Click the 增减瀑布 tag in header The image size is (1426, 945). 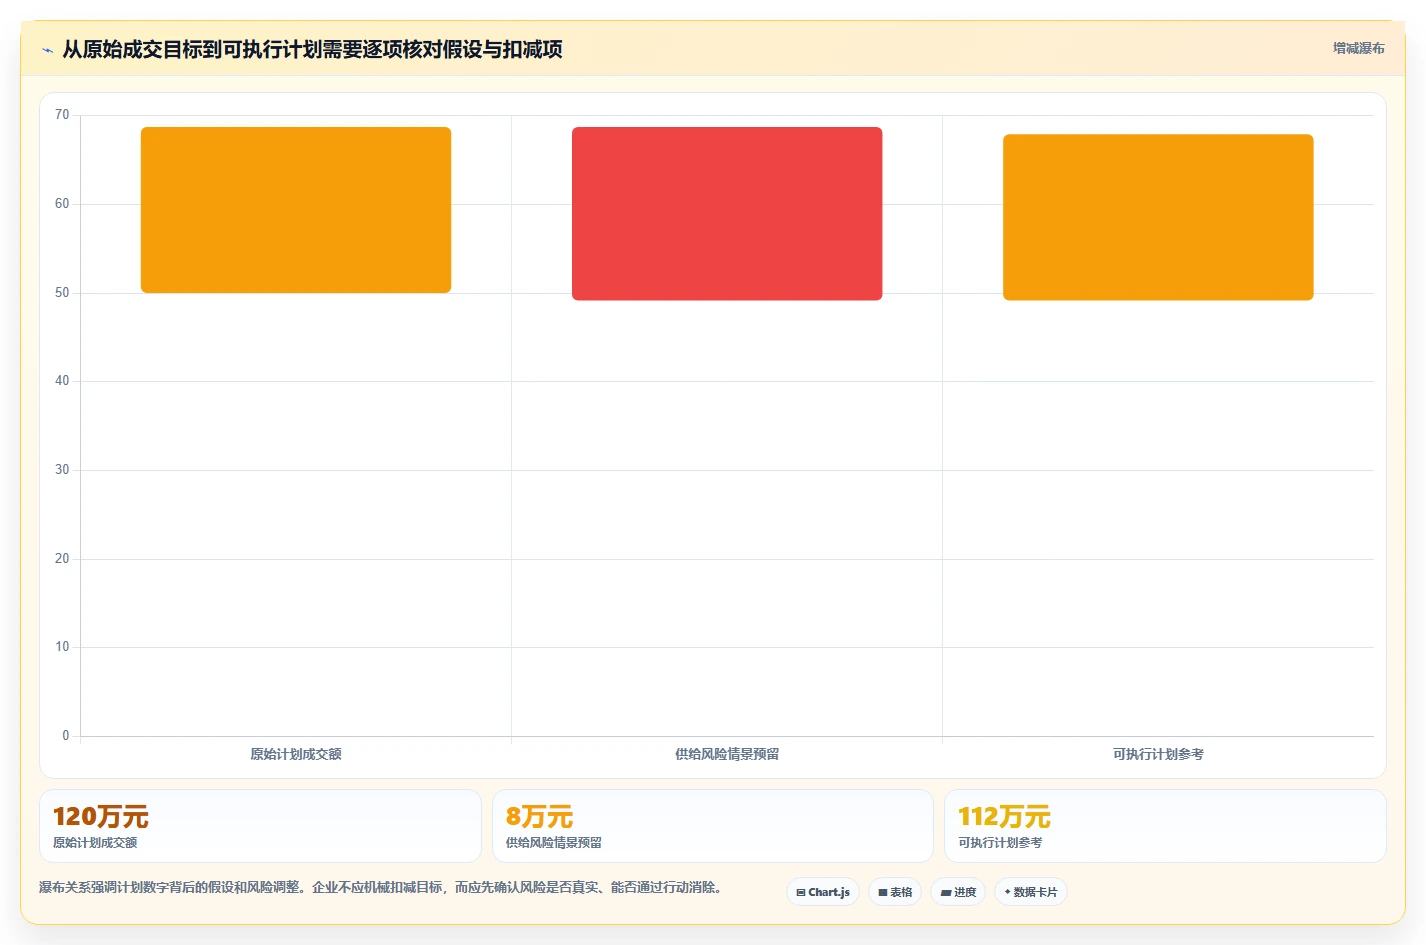(x=1358, y=48)
